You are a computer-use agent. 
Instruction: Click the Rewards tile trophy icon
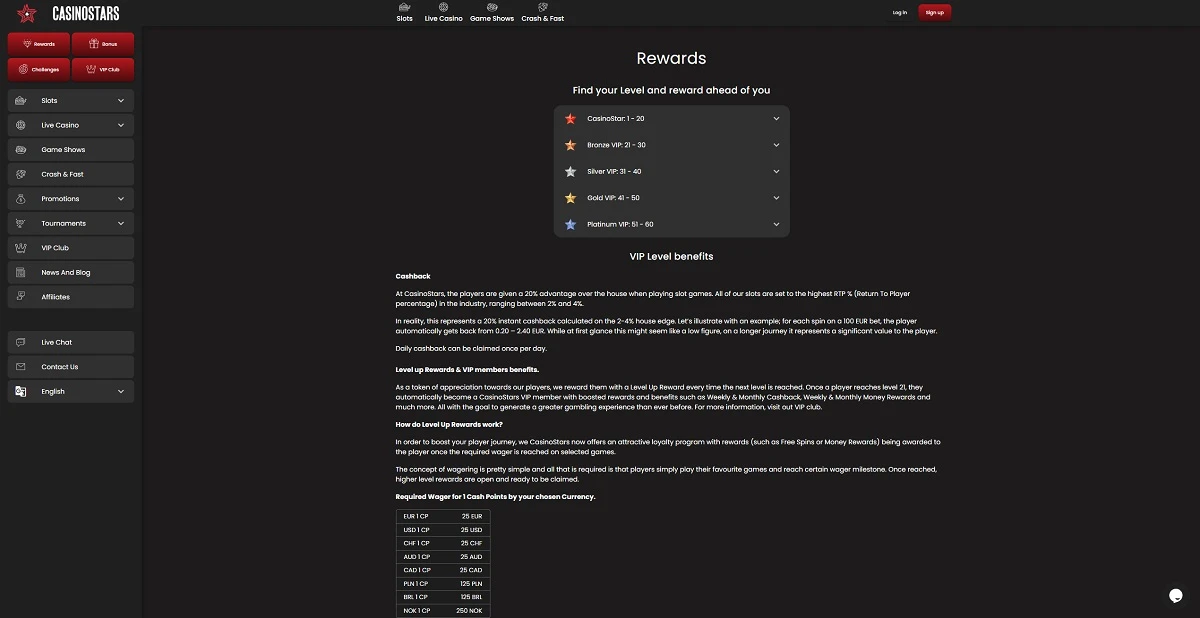click(x=27, y=44)
